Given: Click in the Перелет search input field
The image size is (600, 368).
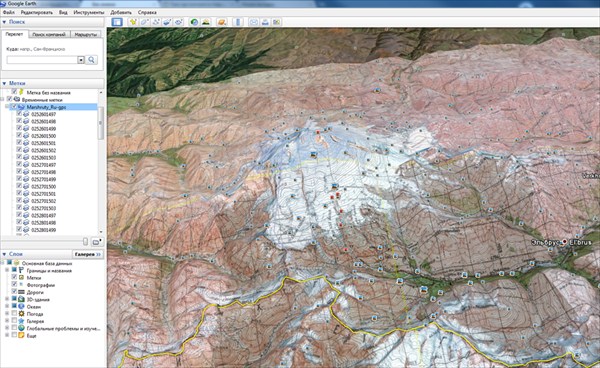Looking at the screenshot, I should (x=42, y=60).
